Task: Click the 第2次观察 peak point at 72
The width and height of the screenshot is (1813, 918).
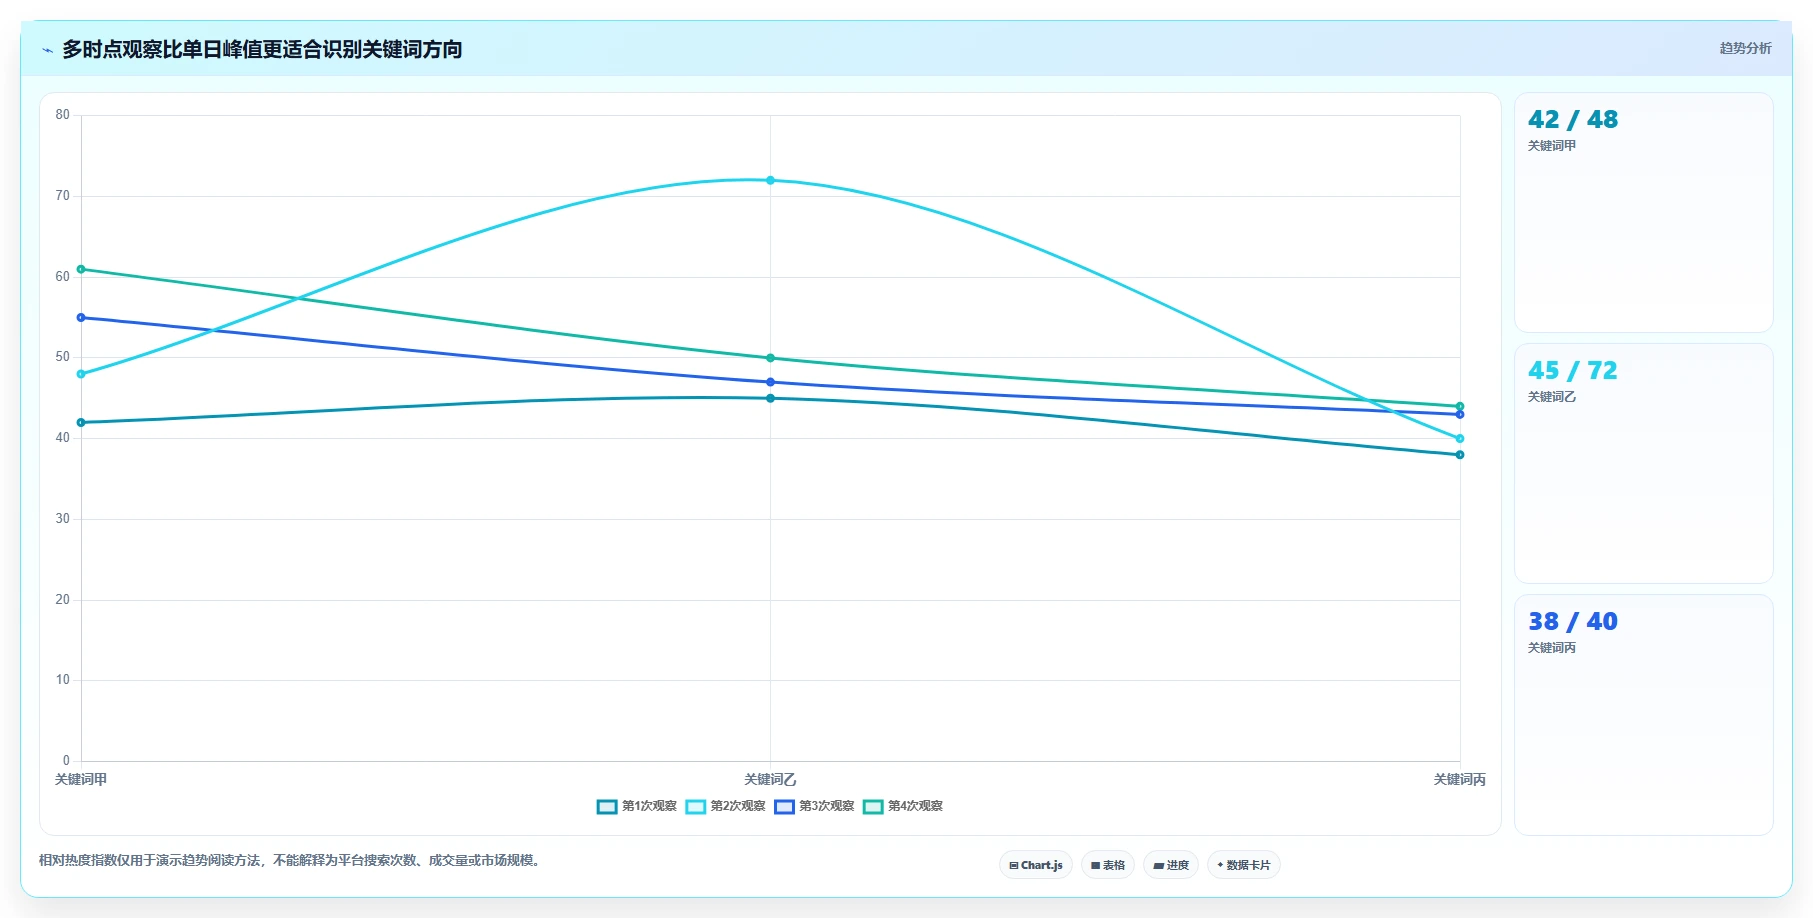Action: pyautogui.click(x=770, y=180)
